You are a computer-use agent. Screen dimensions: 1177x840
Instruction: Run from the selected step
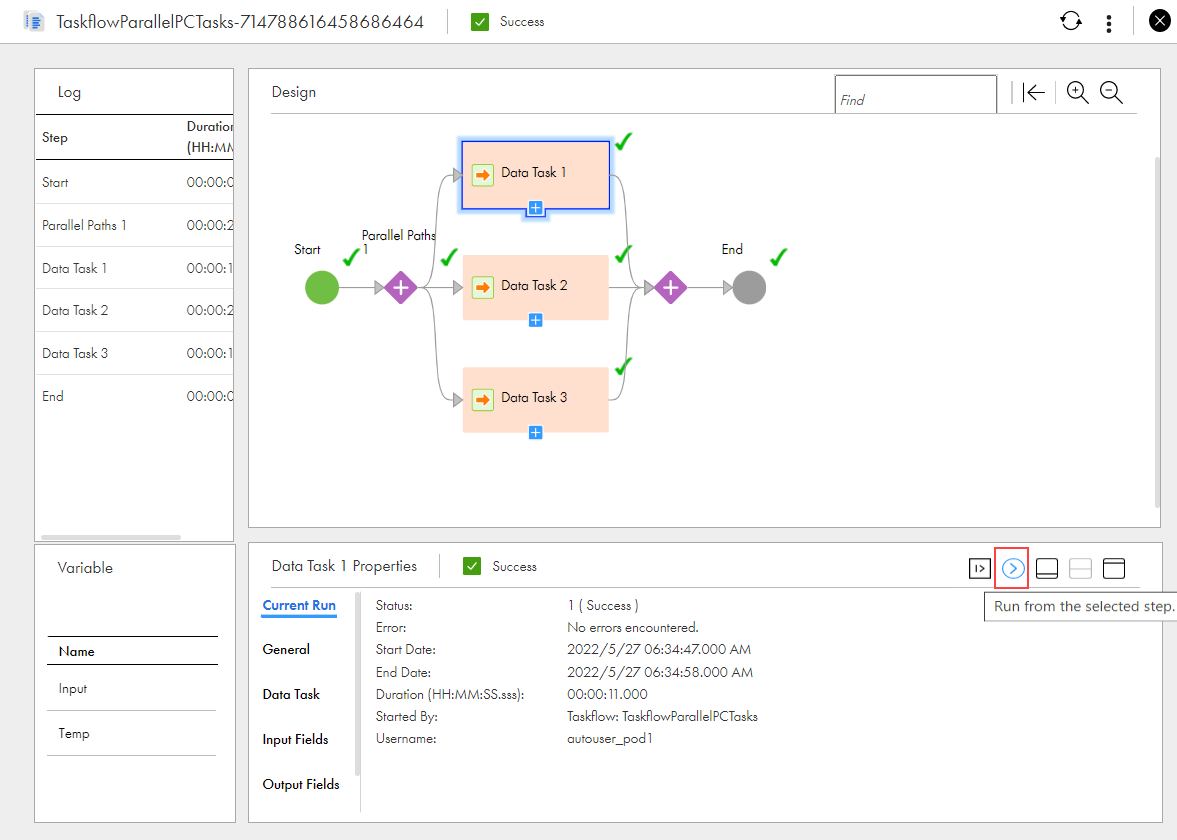click(1013, 568)
